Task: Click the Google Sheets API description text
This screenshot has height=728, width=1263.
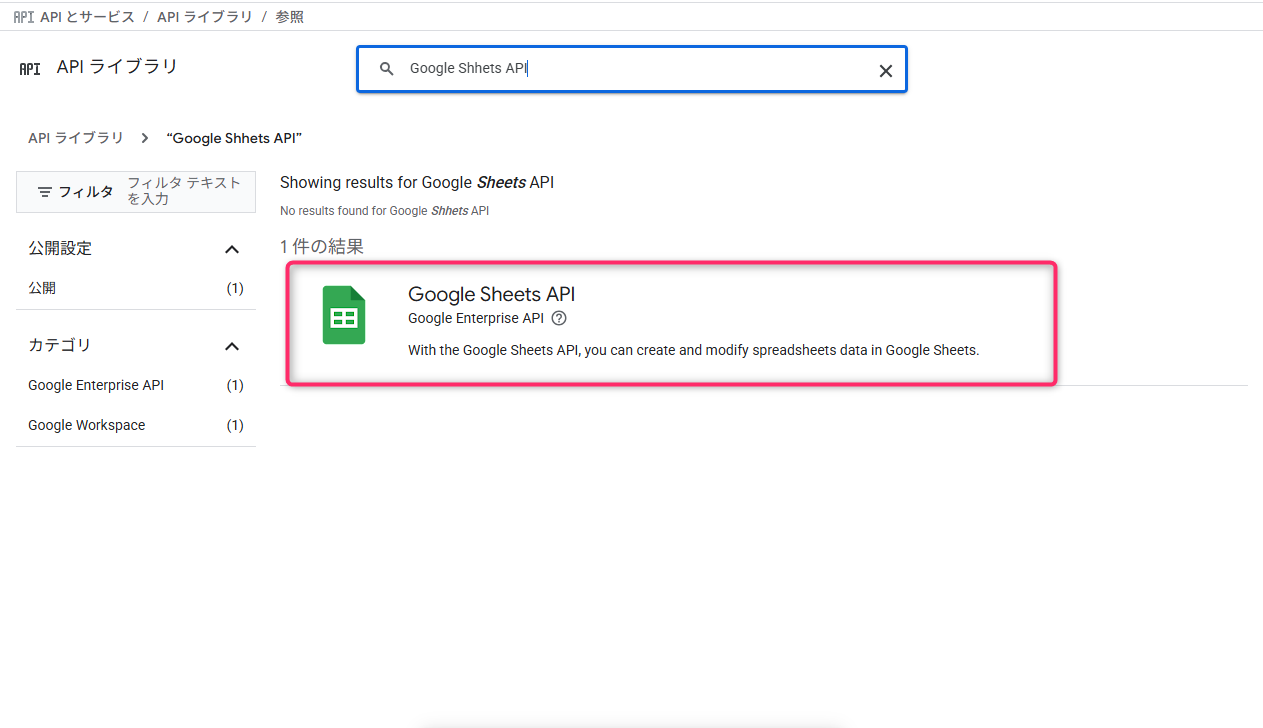Action: pos(693,350)
